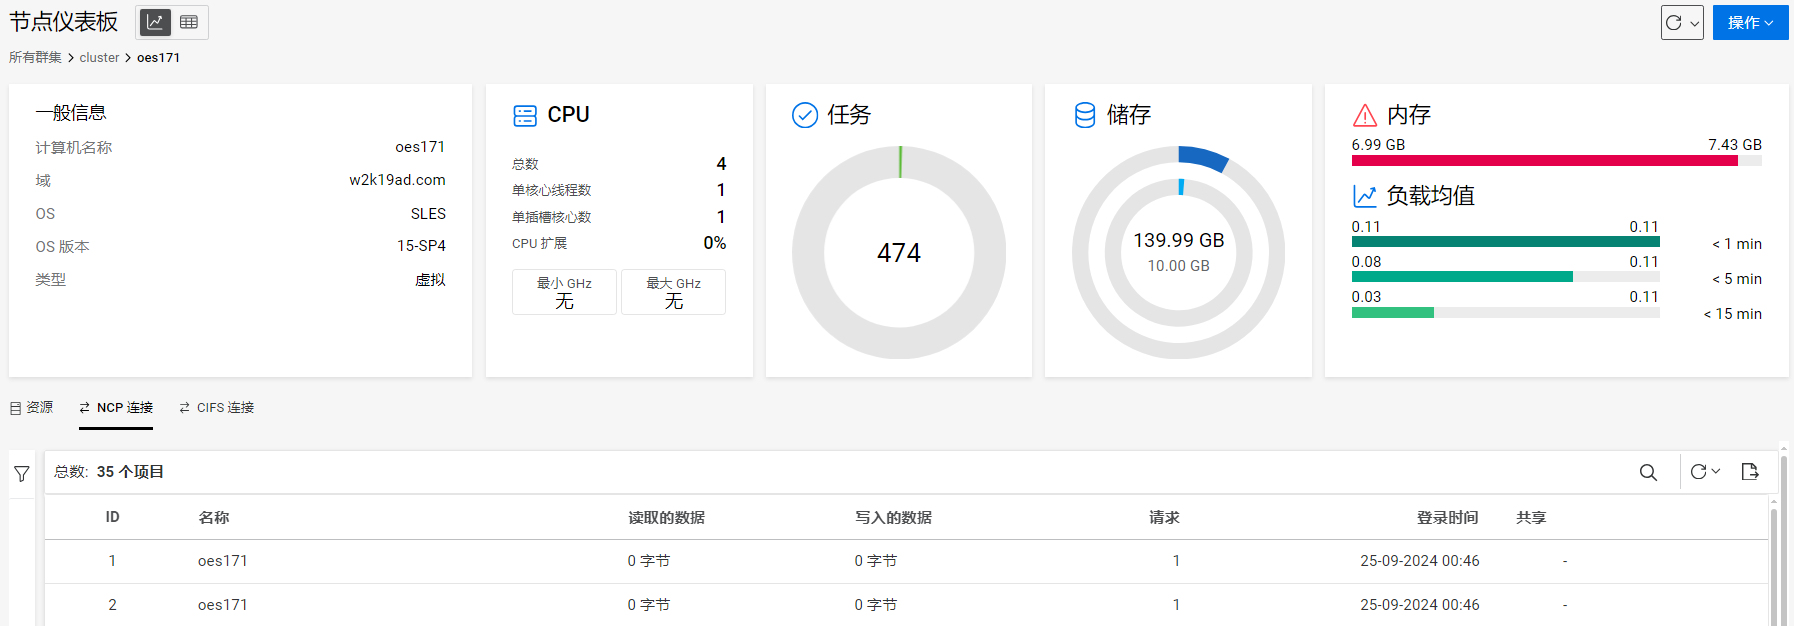Select the NCP 连接 tab
1794x626 pixels.
pos(116,408)
